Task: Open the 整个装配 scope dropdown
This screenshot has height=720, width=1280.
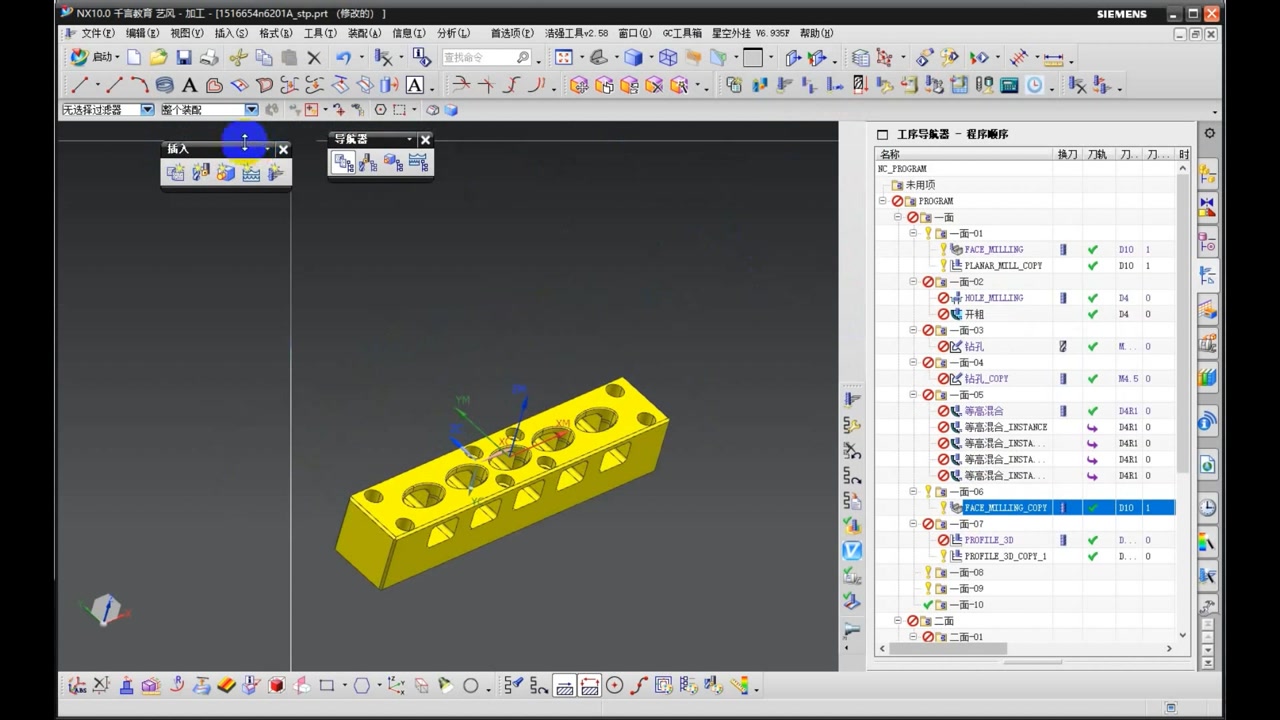Action: pos(251,110)
